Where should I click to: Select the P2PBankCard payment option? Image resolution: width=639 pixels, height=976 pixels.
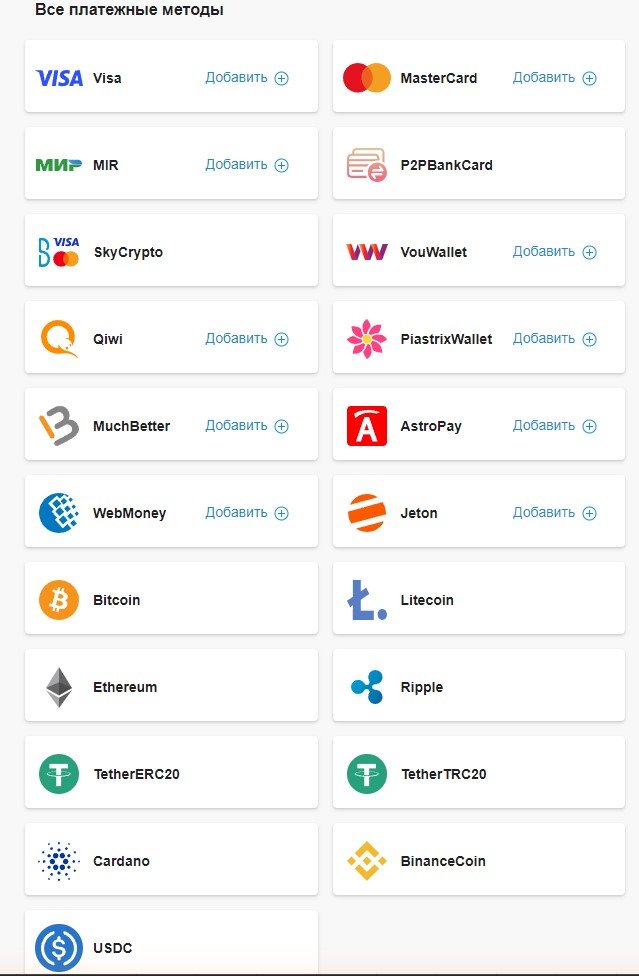point(478,165)
